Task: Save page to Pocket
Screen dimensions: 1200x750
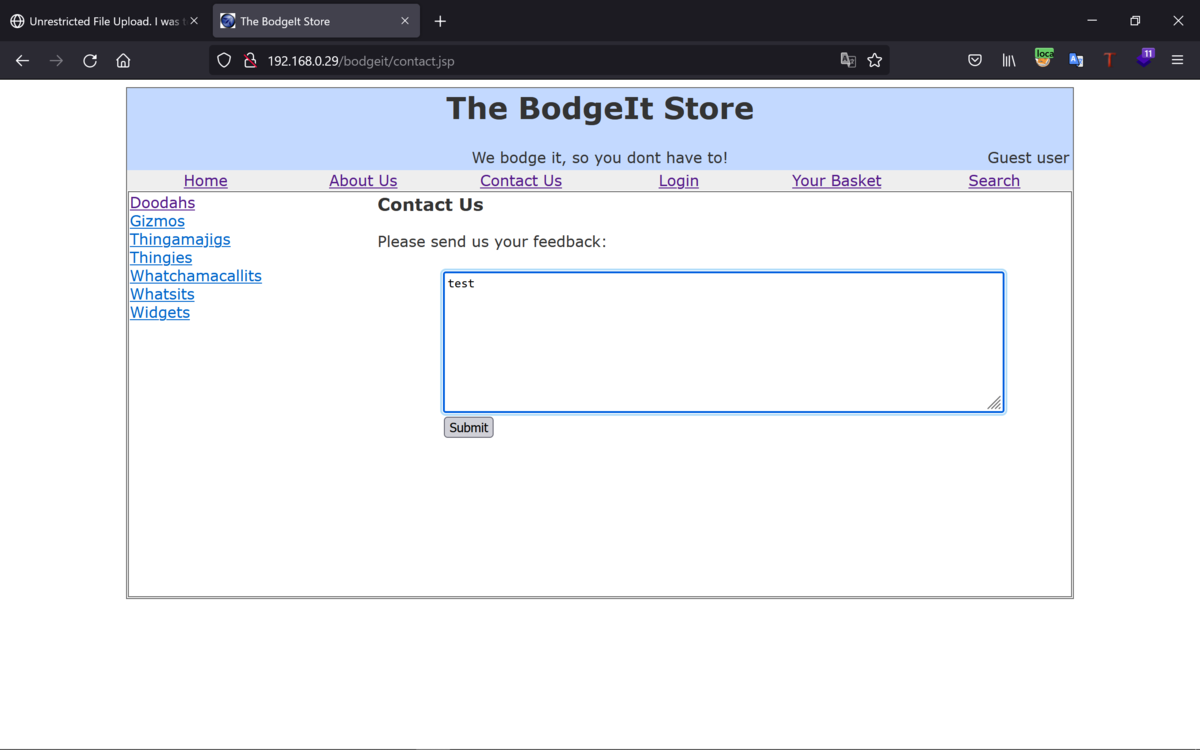Action: (975, 61)
